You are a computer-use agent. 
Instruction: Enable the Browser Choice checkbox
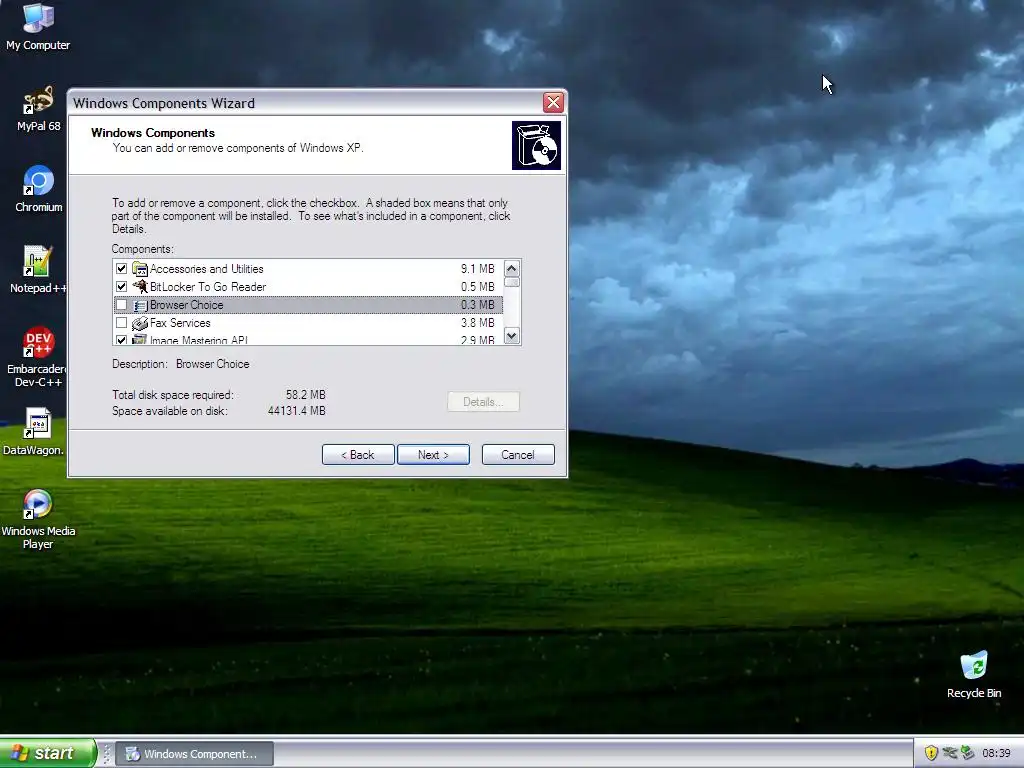[x=121, y=305]
